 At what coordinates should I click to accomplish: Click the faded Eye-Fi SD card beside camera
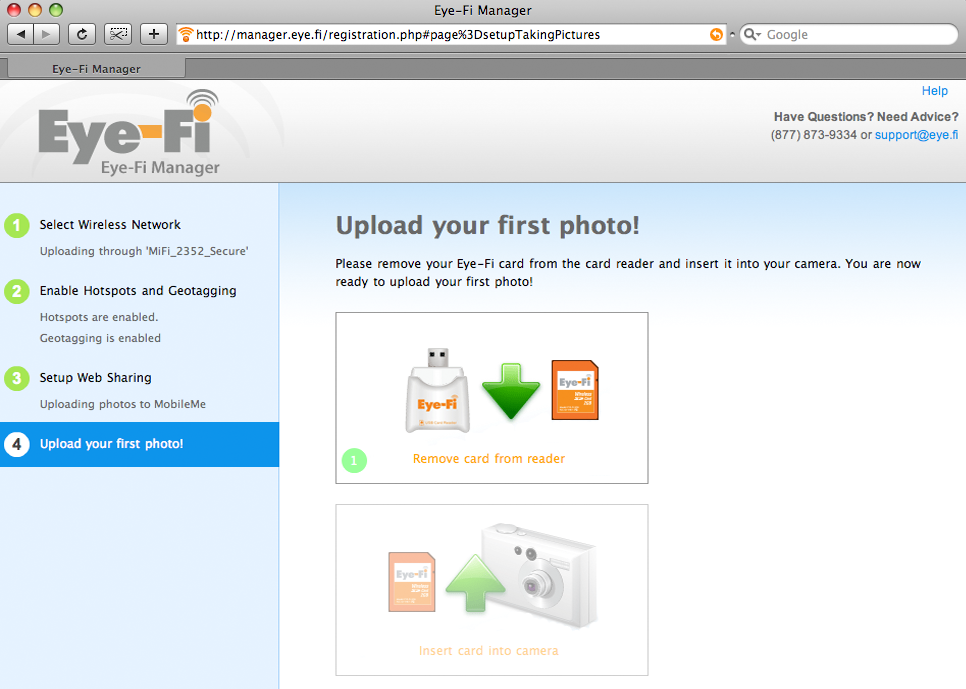point(412,582)
